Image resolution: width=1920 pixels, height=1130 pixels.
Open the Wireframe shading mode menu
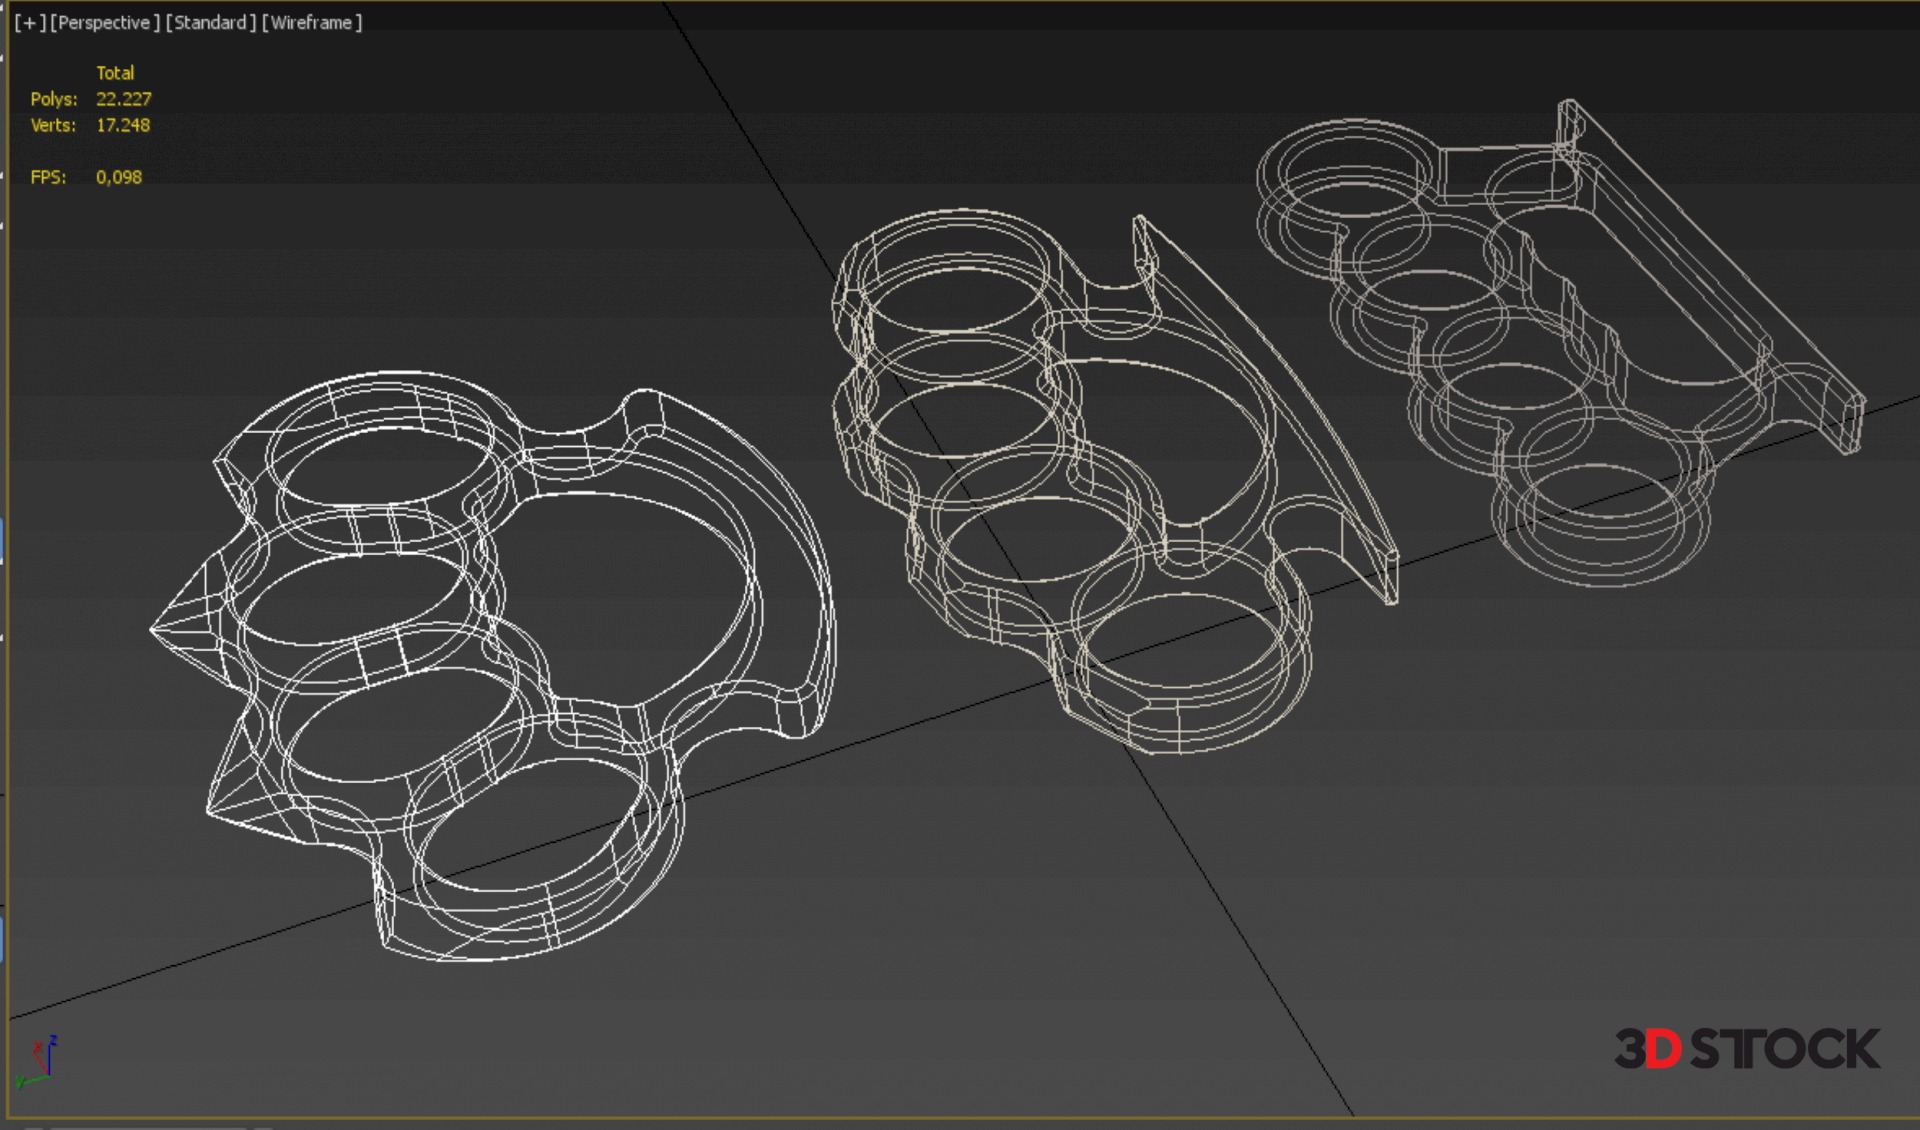point(311,22)
